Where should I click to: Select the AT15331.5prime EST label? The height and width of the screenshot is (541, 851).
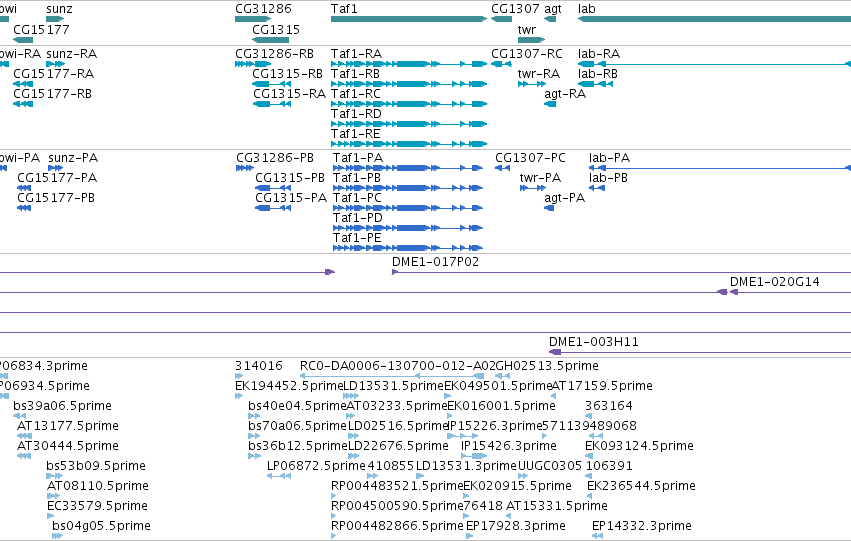(557, 507)
